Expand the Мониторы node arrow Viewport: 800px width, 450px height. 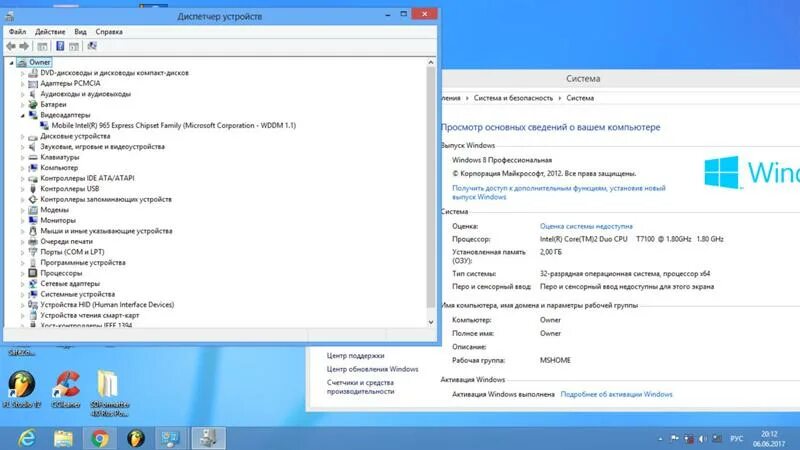coord(22,221)
